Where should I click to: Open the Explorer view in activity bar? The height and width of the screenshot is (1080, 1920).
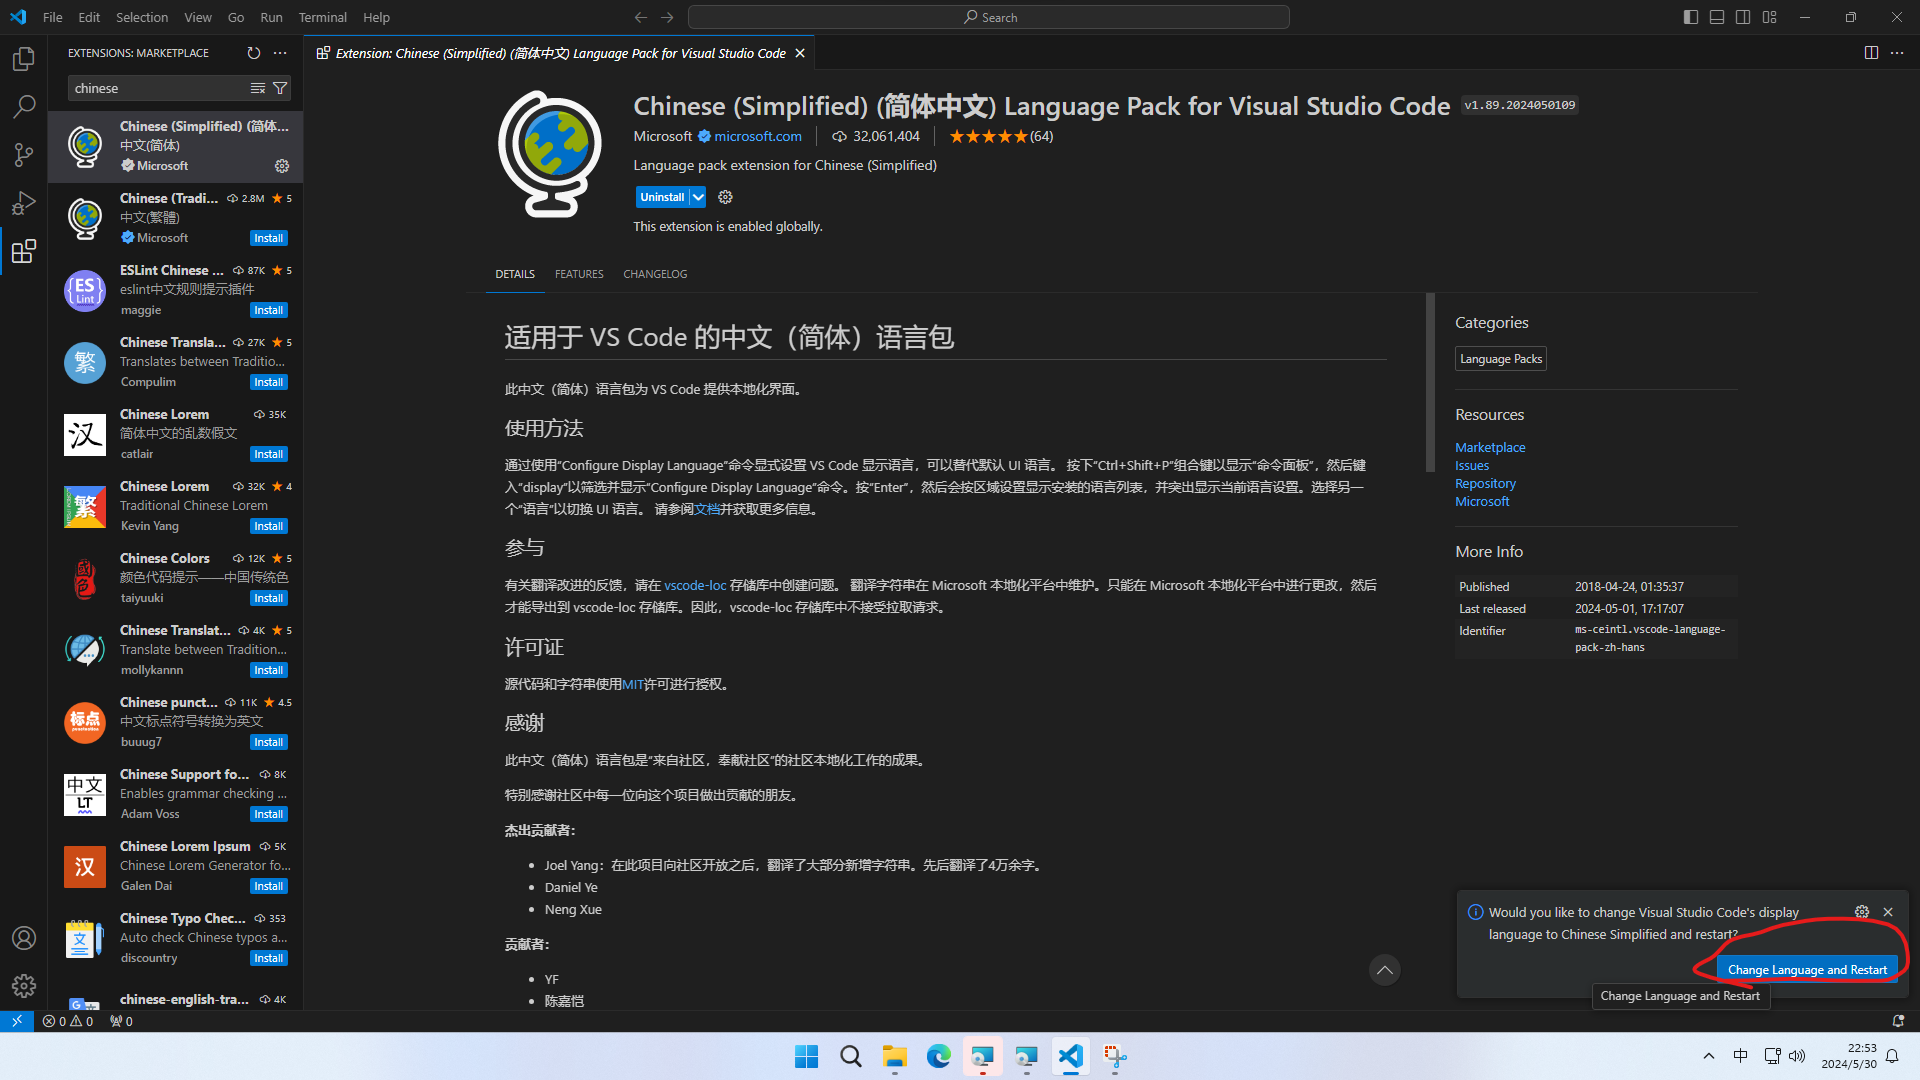tap(24, 59)
